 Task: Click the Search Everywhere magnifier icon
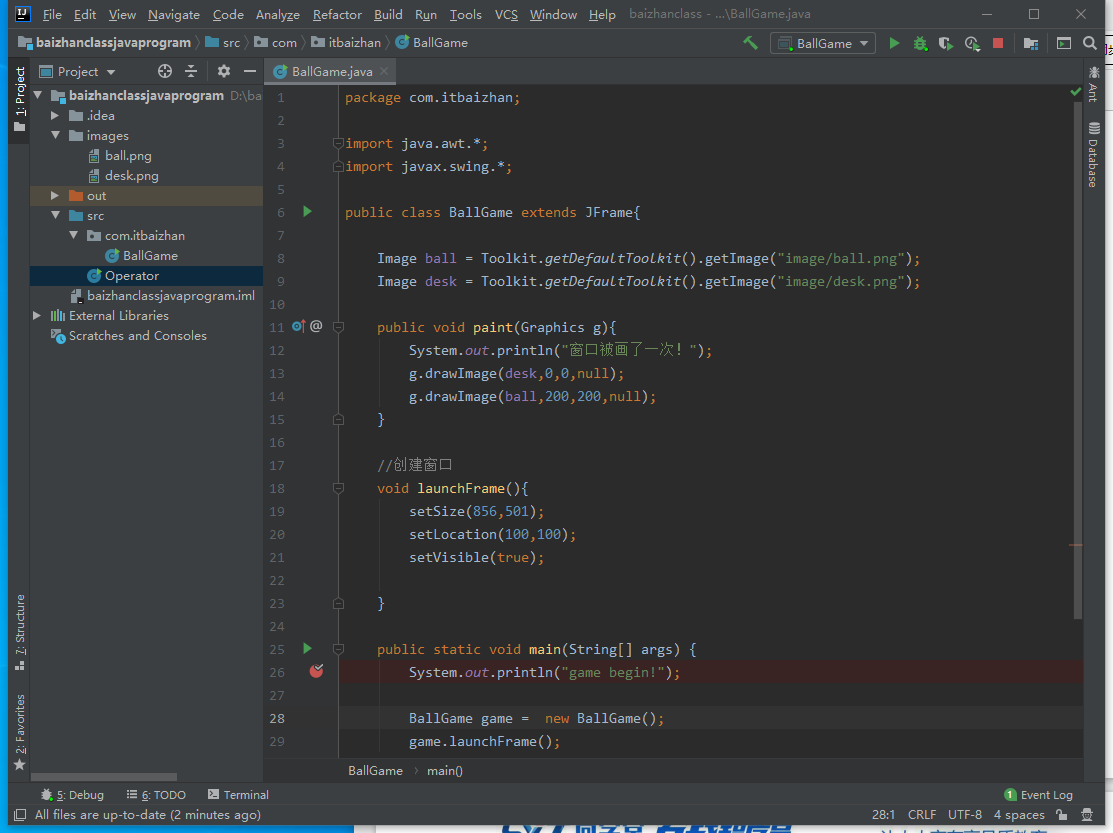[x=1090, y=43]
